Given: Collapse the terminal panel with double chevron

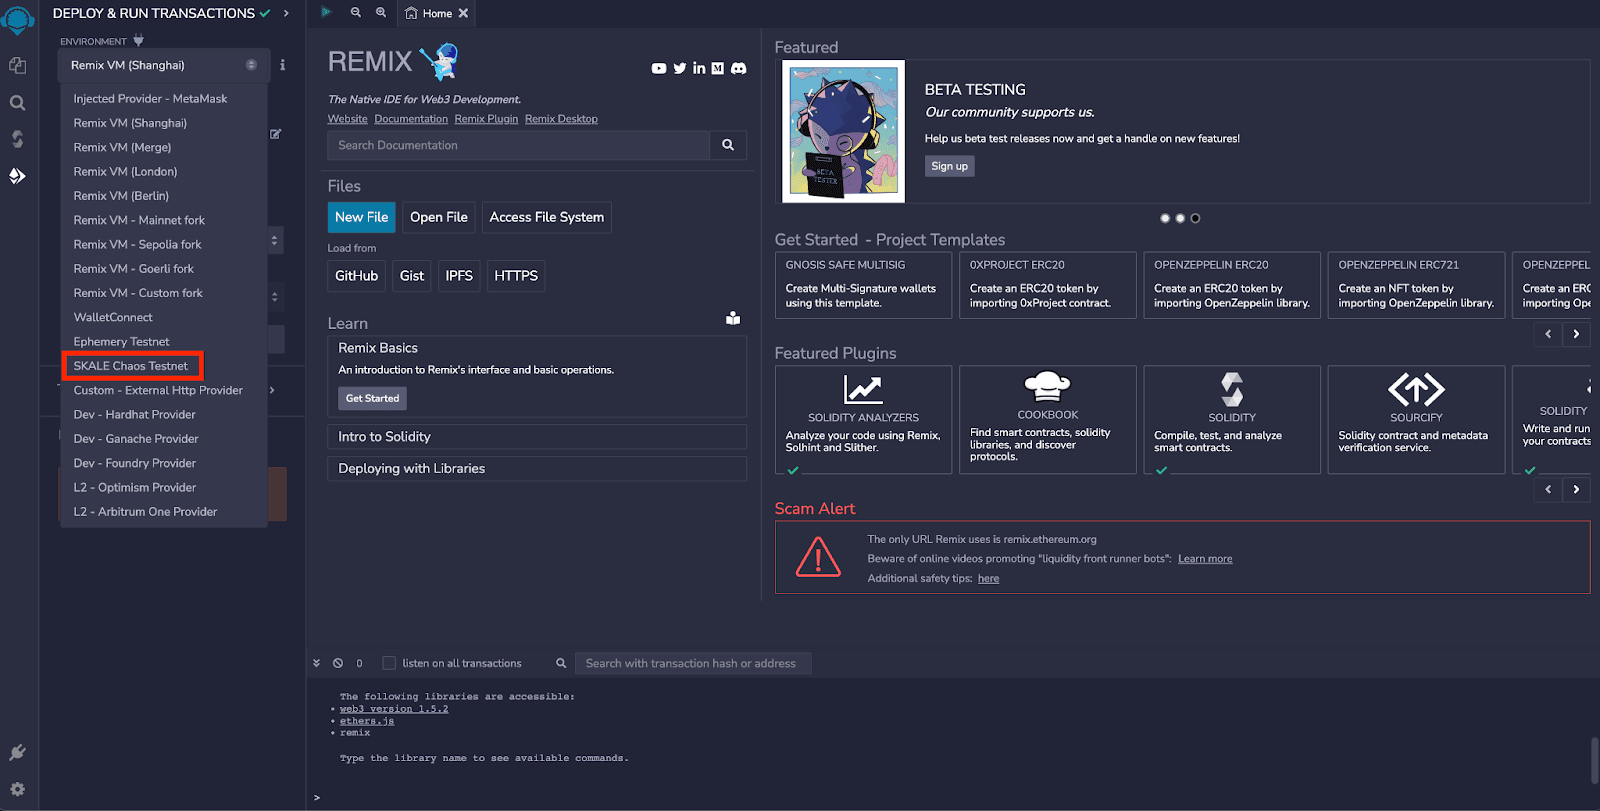Looking at the screenshot, I should click(x=317, y=663).
